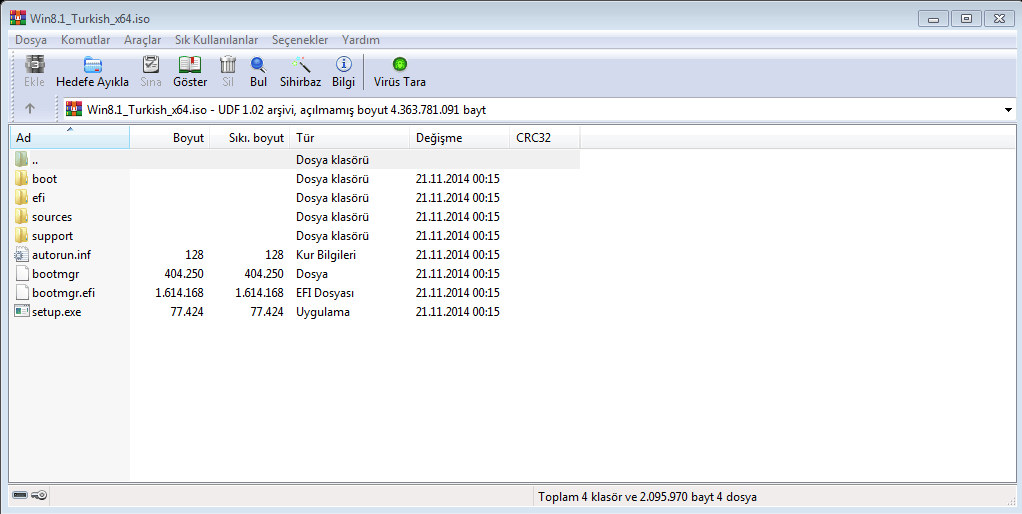The height and width of the screenshot is (514, 1022).
Task: Click the date cell of setup.exe
Action: [458, 311]
